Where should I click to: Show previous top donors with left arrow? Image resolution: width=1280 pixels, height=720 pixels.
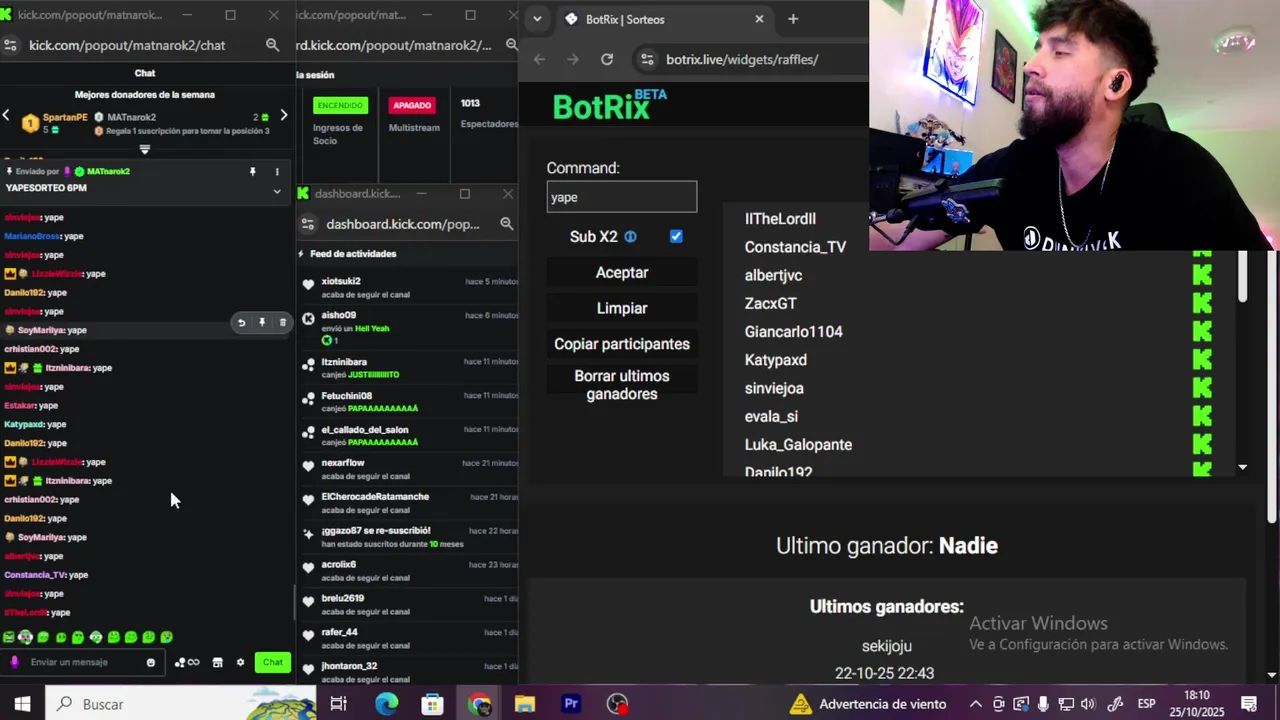coord(6,115)
